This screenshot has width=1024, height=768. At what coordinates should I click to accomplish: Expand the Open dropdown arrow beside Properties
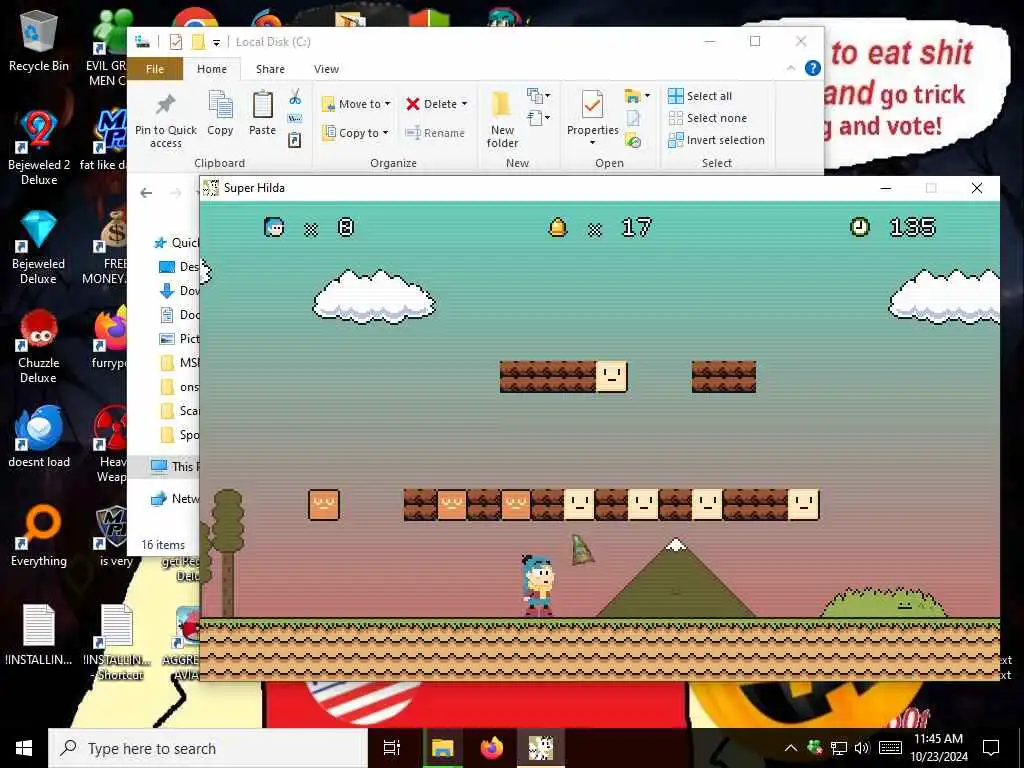pyautogui.click(x=592, y=143)
